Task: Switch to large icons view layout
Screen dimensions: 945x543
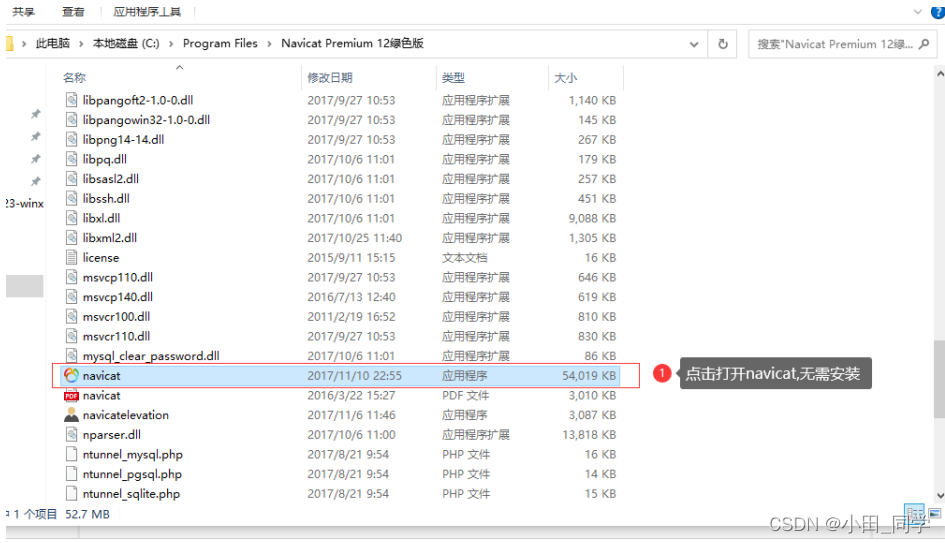Action: pyautogui.click(x=935, y=513)
